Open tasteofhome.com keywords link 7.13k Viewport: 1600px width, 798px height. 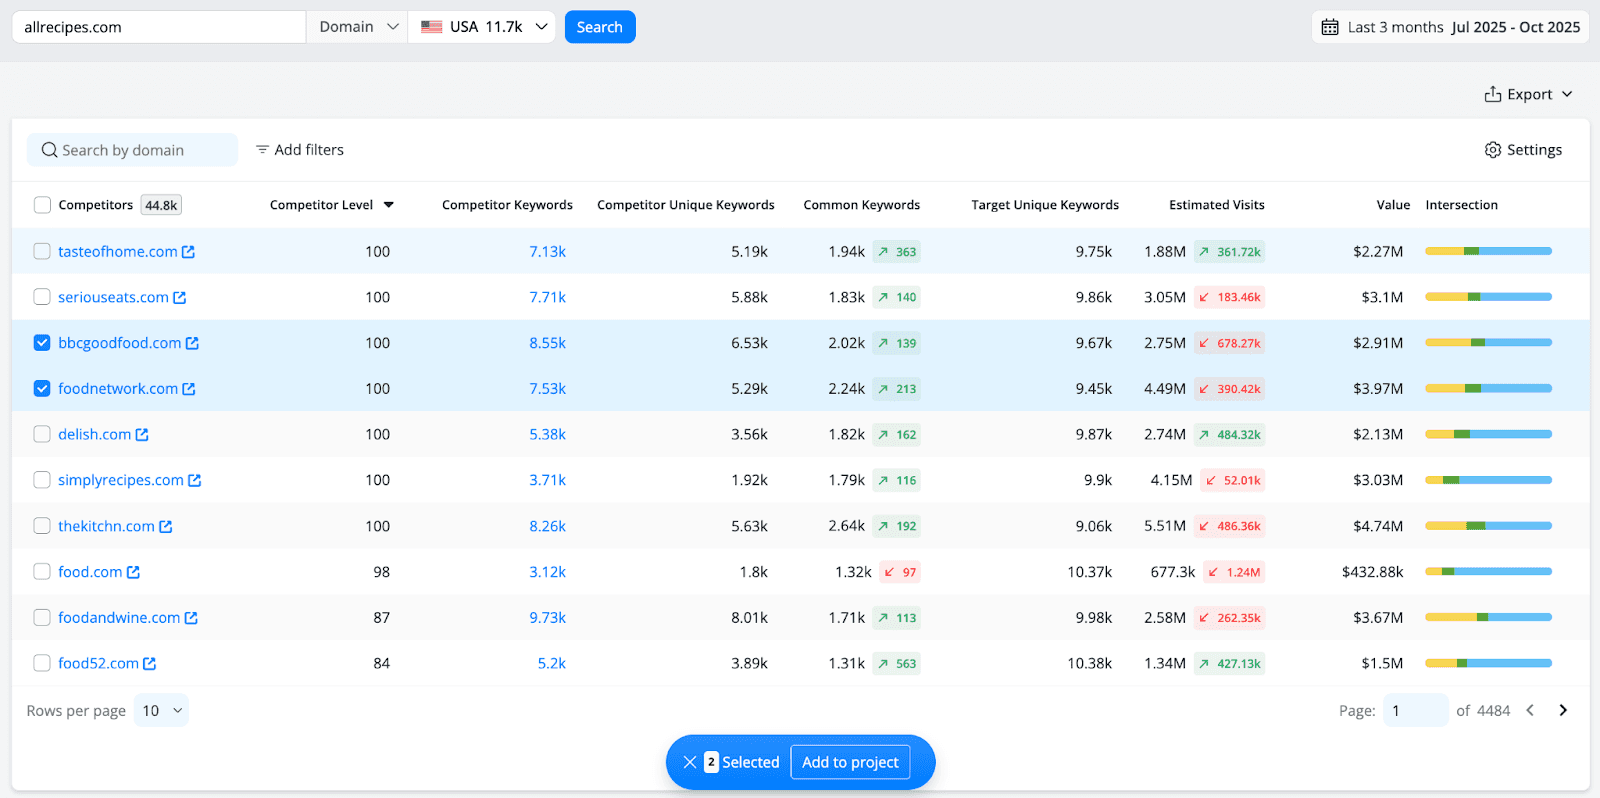[x=547, y=252]
